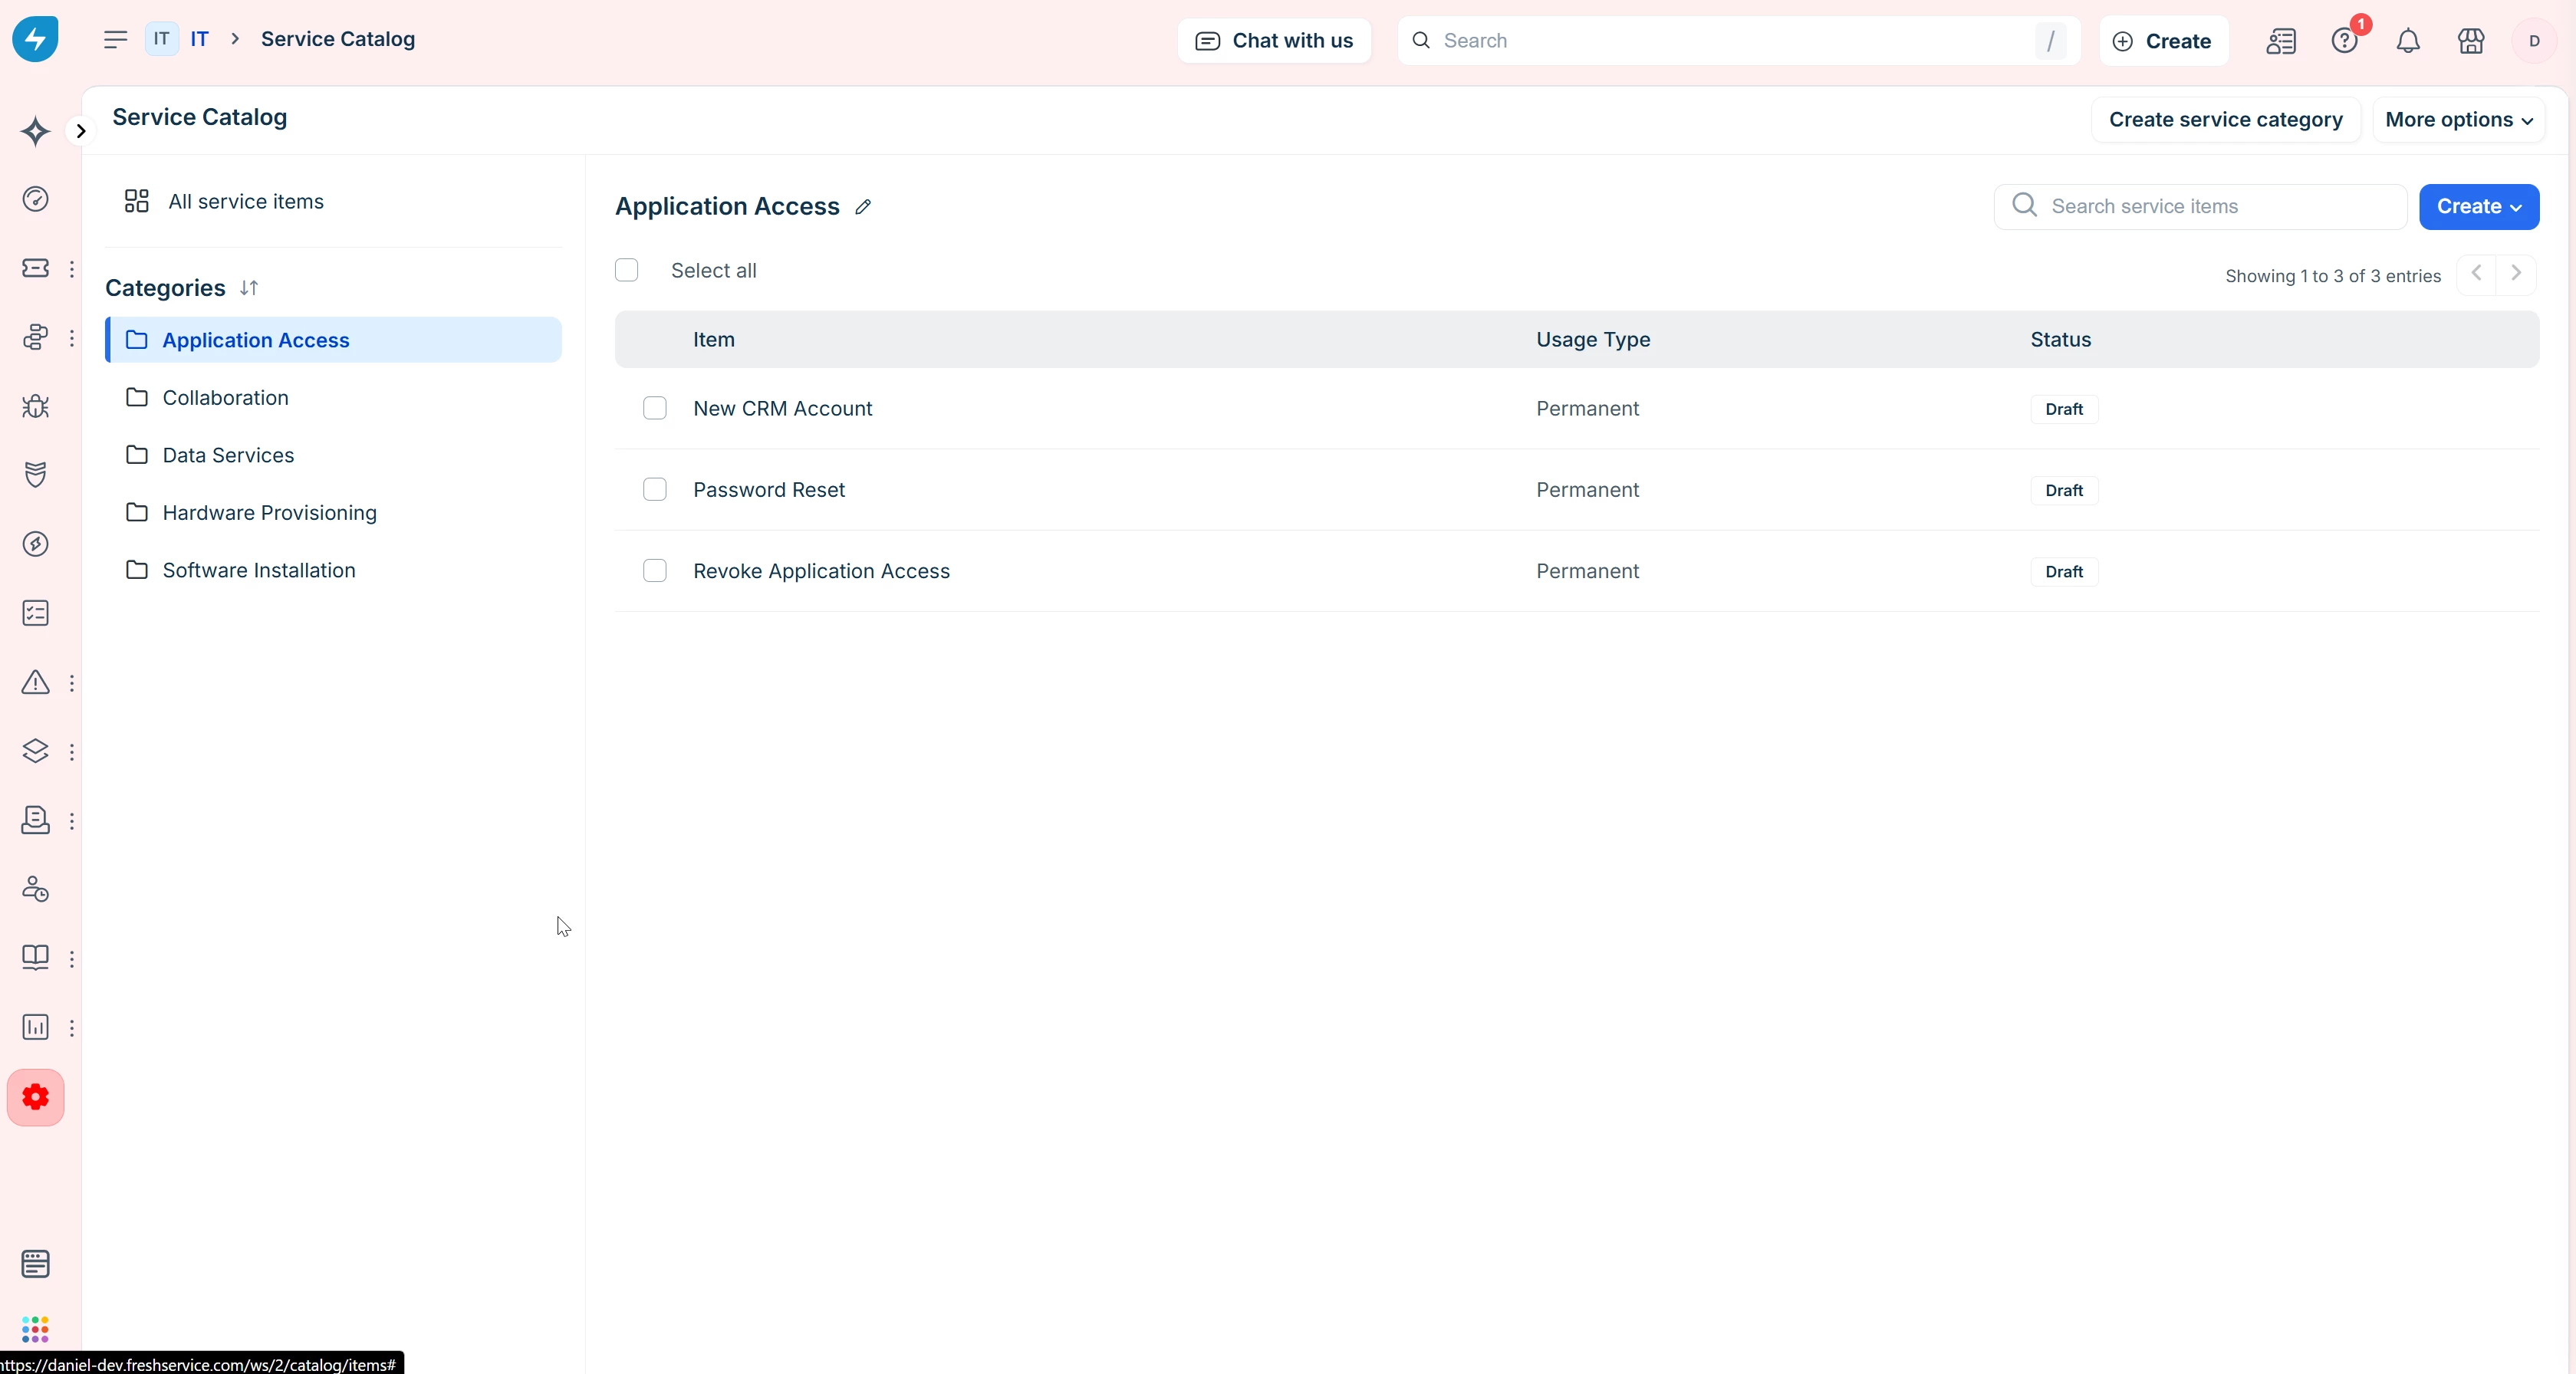
Task: Click the Categories sort arrows icon
Action: (249, 288)
